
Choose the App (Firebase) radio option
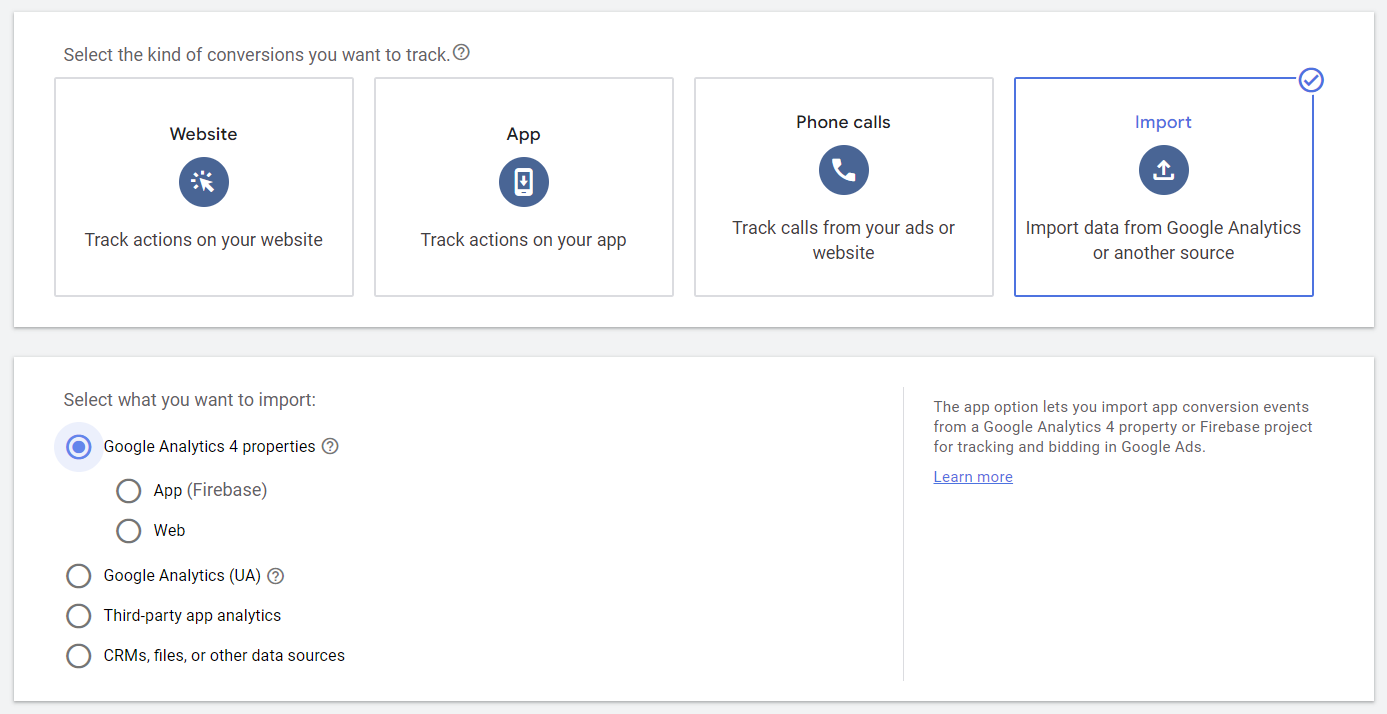click(129, 490)
